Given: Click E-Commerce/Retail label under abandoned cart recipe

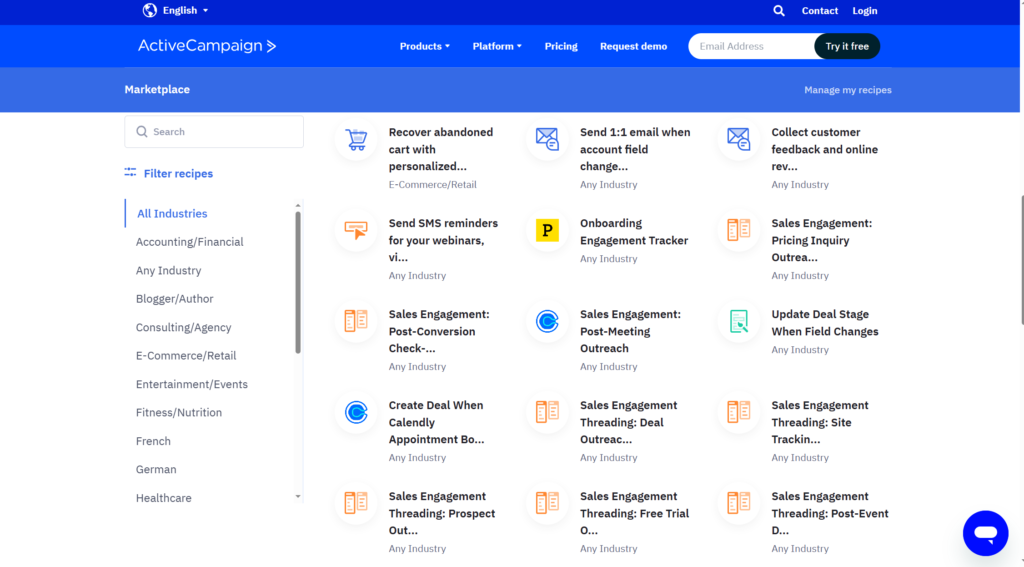Looking at the screenshot, I should 432,185.
